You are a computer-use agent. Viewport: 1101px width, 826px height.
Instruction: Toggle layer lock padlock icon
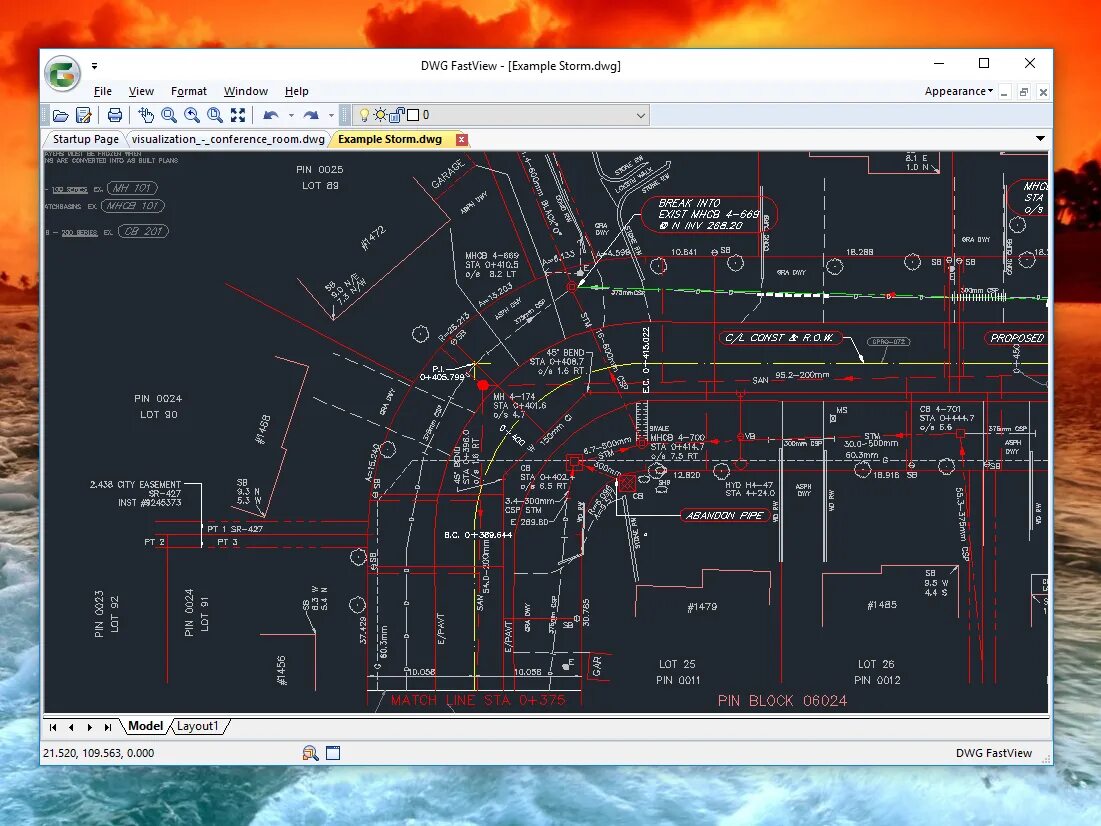[x=397, y=115]
